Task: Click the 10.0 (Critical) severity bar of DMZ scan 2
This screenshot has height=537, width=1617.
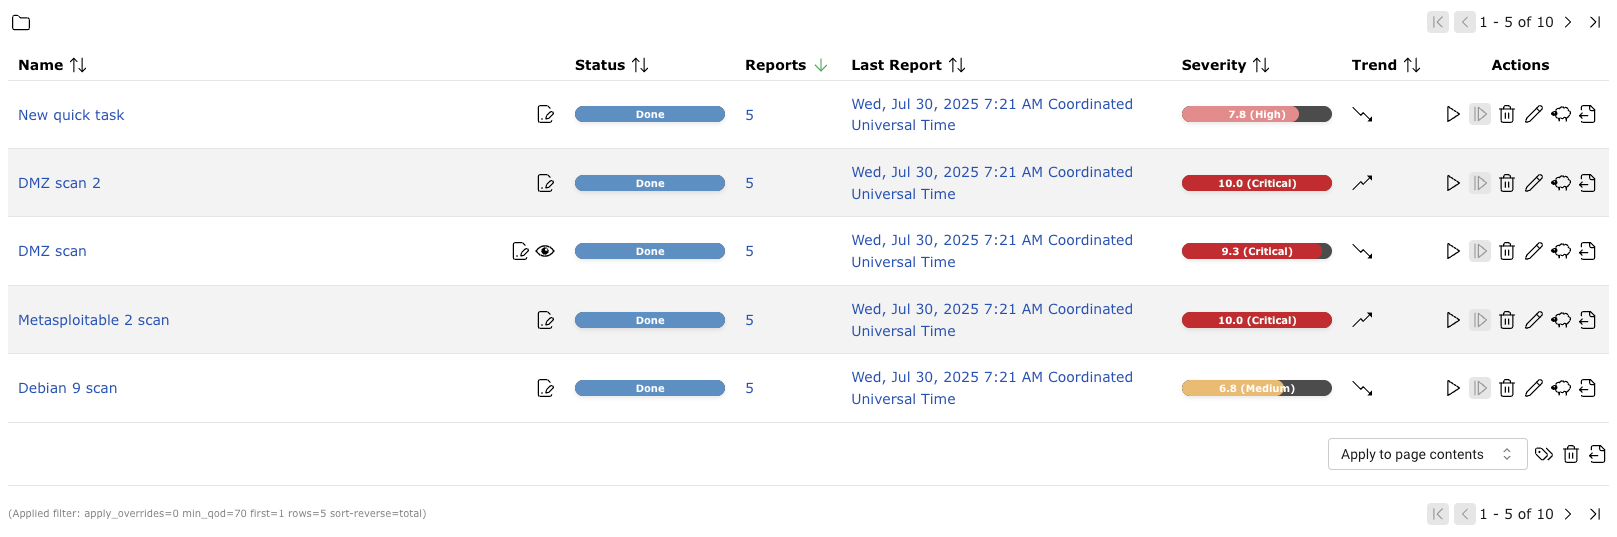Action: click(1256, 183)
